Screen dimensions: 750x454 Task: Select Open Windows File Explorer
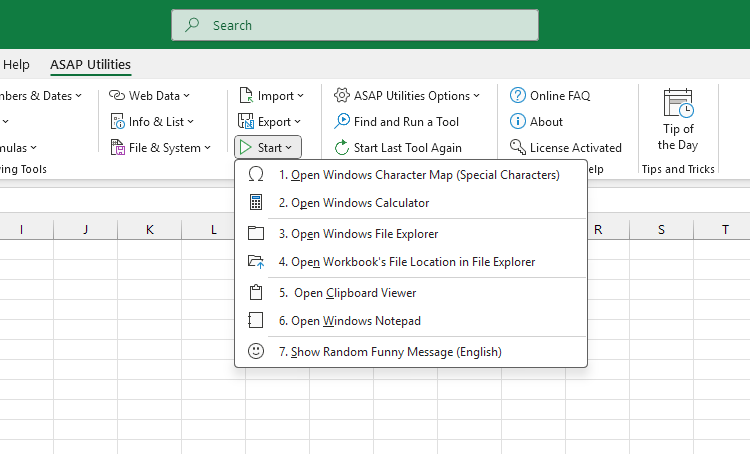coord(411,234)
